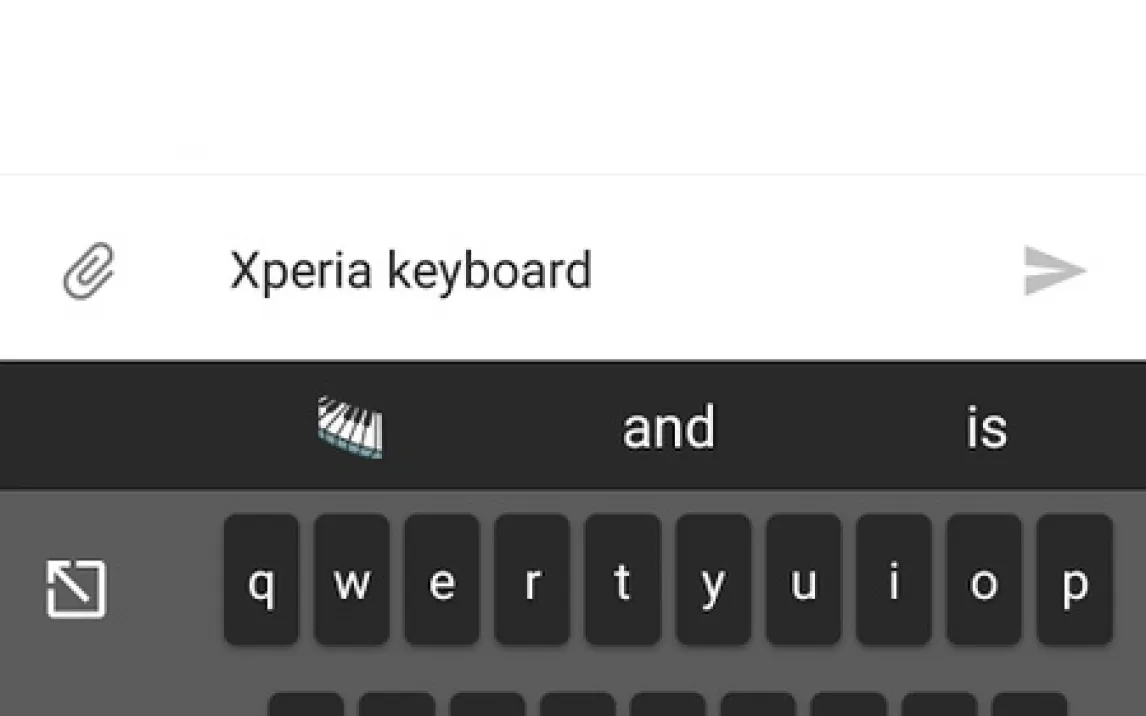
Task: Tap the o key
Action: click(984, 581)
